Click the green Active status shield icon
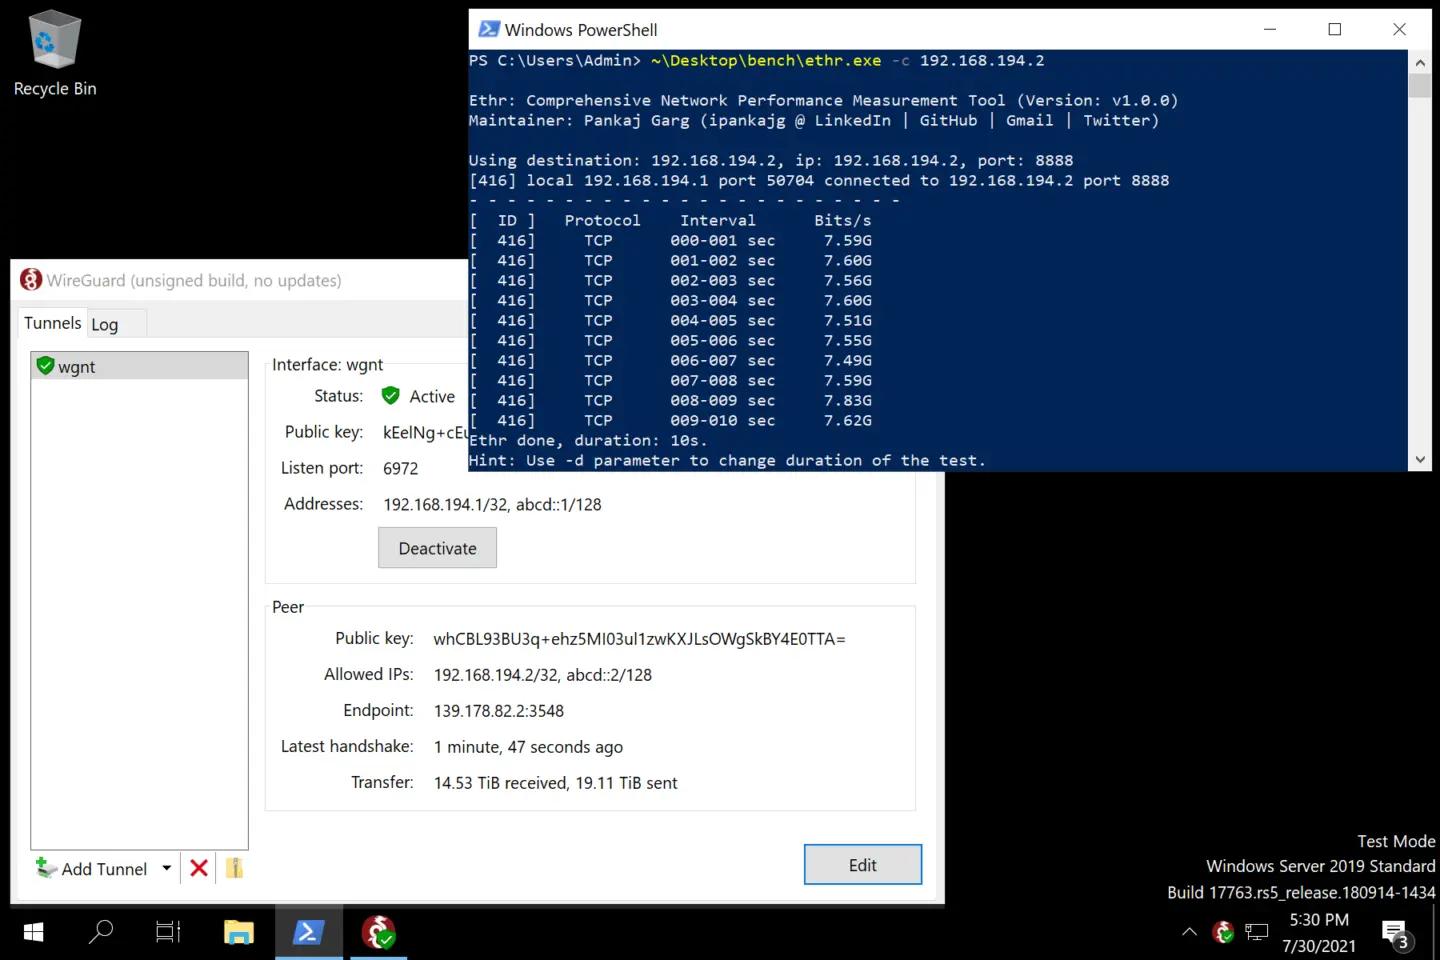Viewport: 1440px width, 960px height. (391, 396)
